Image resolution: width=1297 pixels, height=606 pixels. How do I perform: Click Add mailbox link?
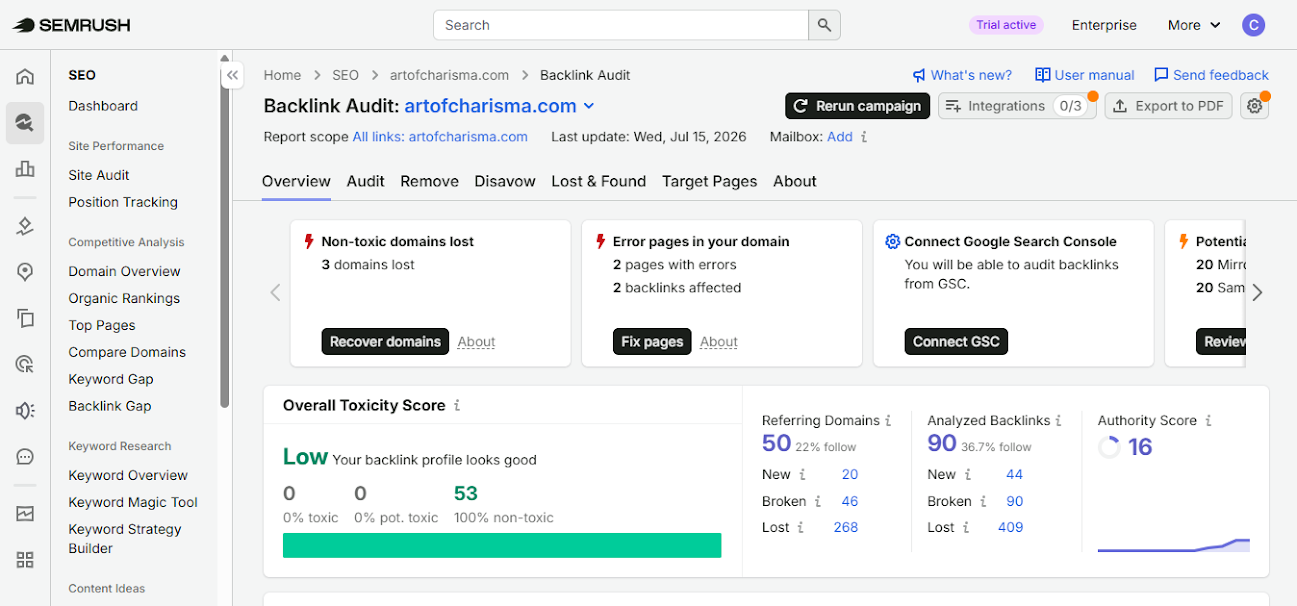tap(840, 137)
